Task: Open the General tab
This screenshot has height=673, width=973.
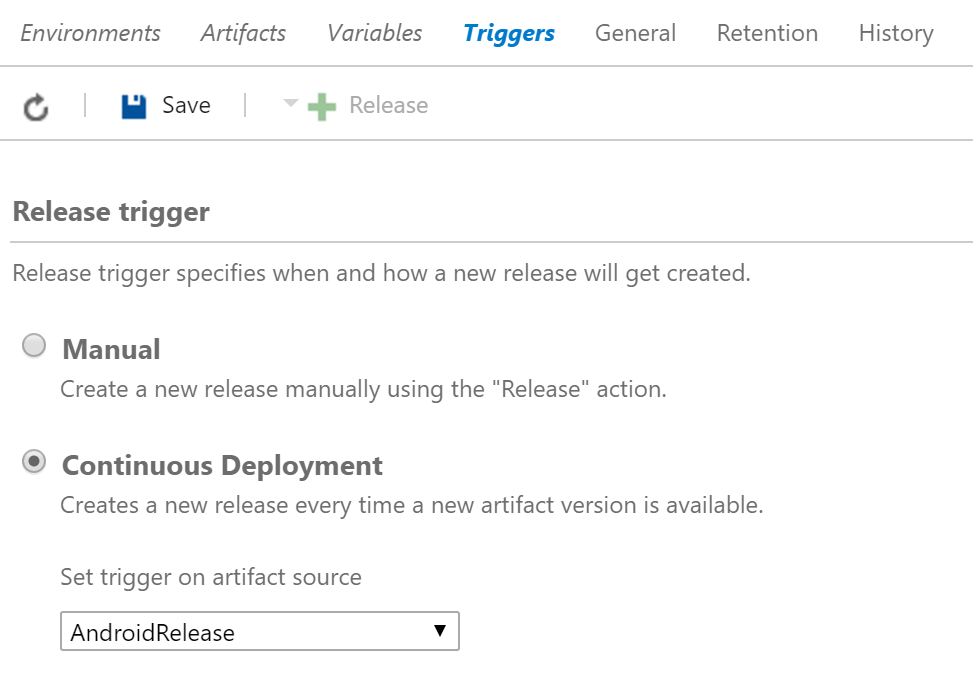Action: tap(635, 33)
